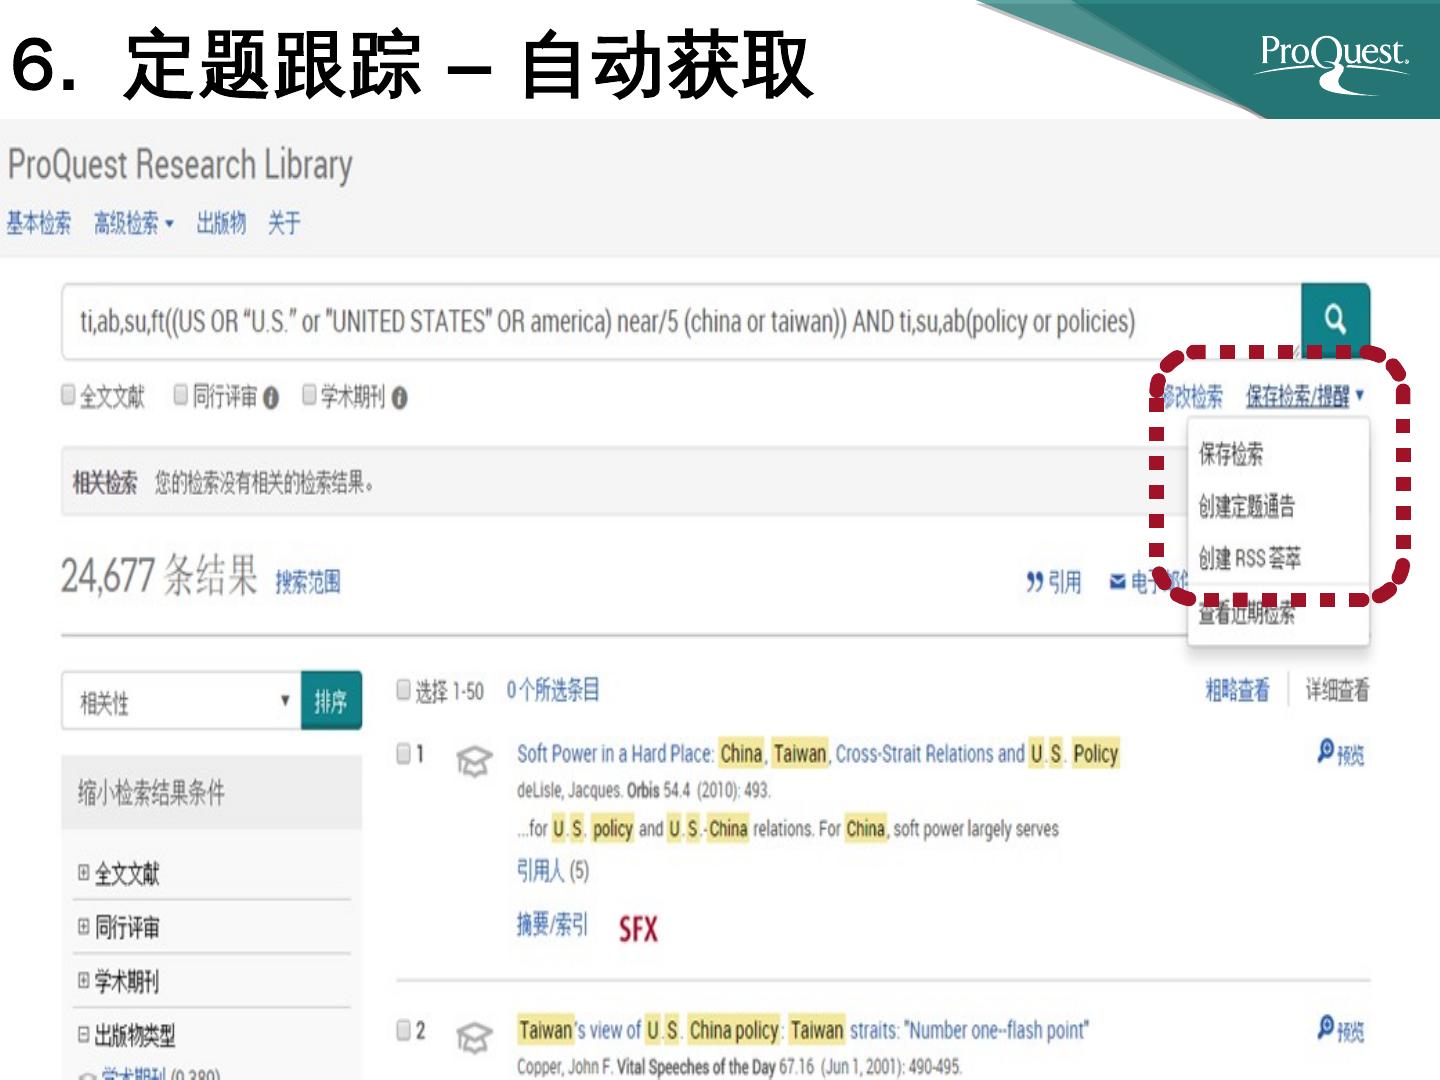Open the "Soft Power in a Hard Place" article

point(818,753)
